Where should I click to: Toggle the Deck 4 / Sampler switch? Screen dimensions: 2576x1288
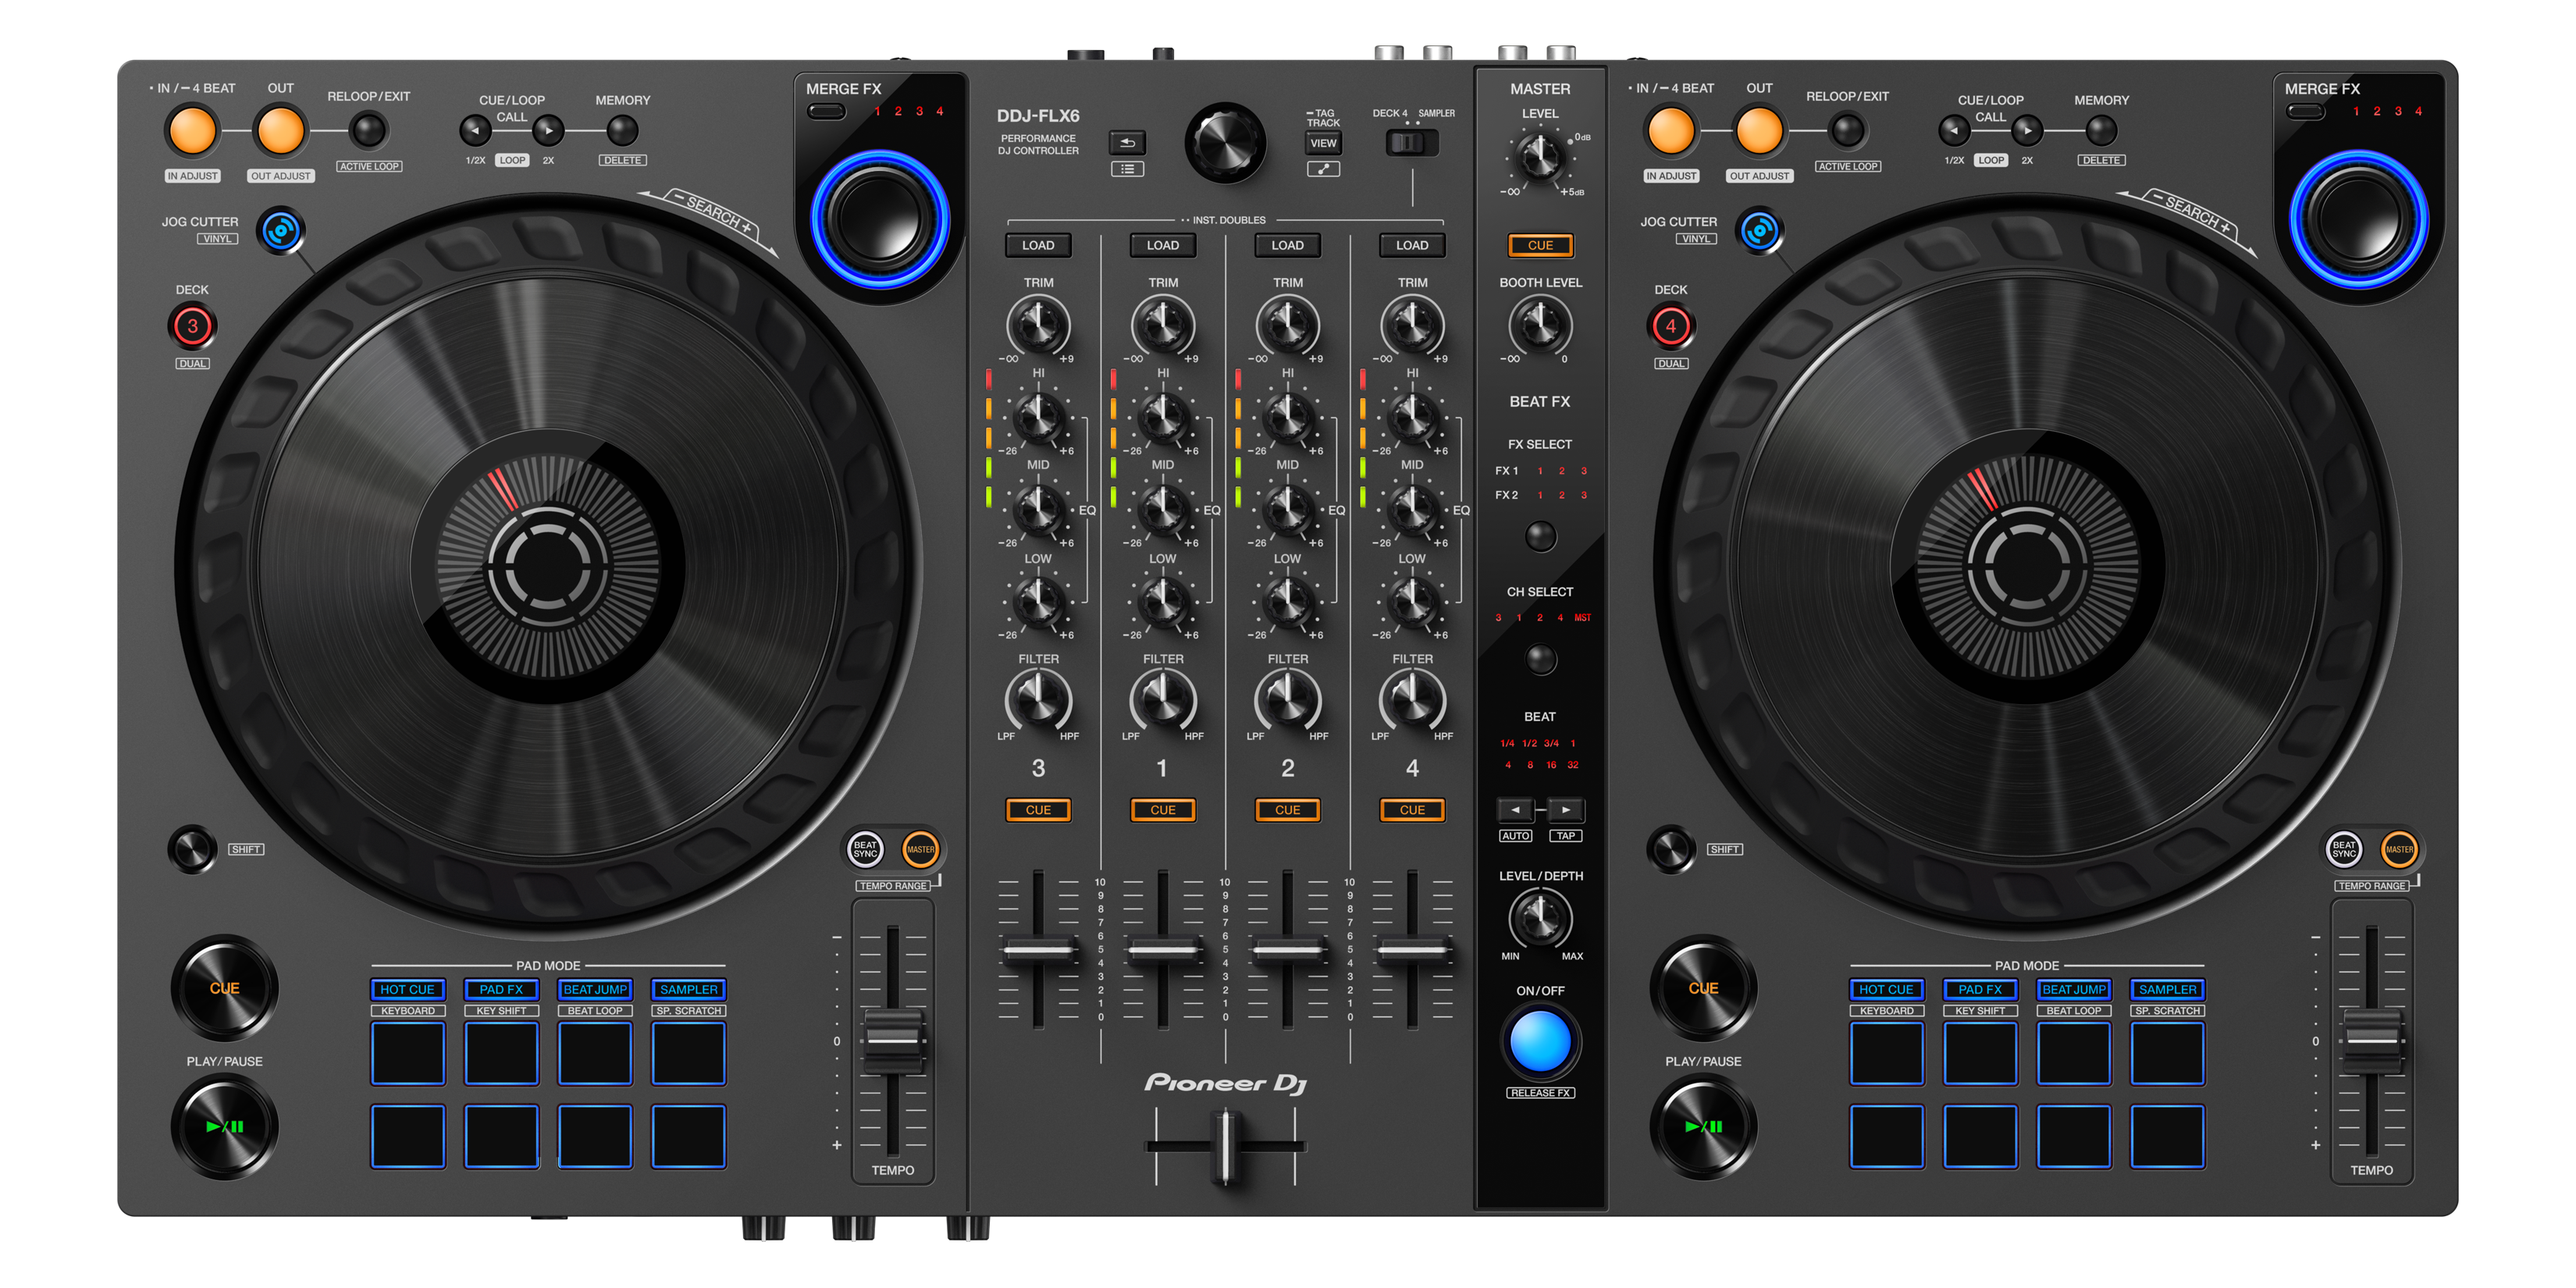[1411, 143]
